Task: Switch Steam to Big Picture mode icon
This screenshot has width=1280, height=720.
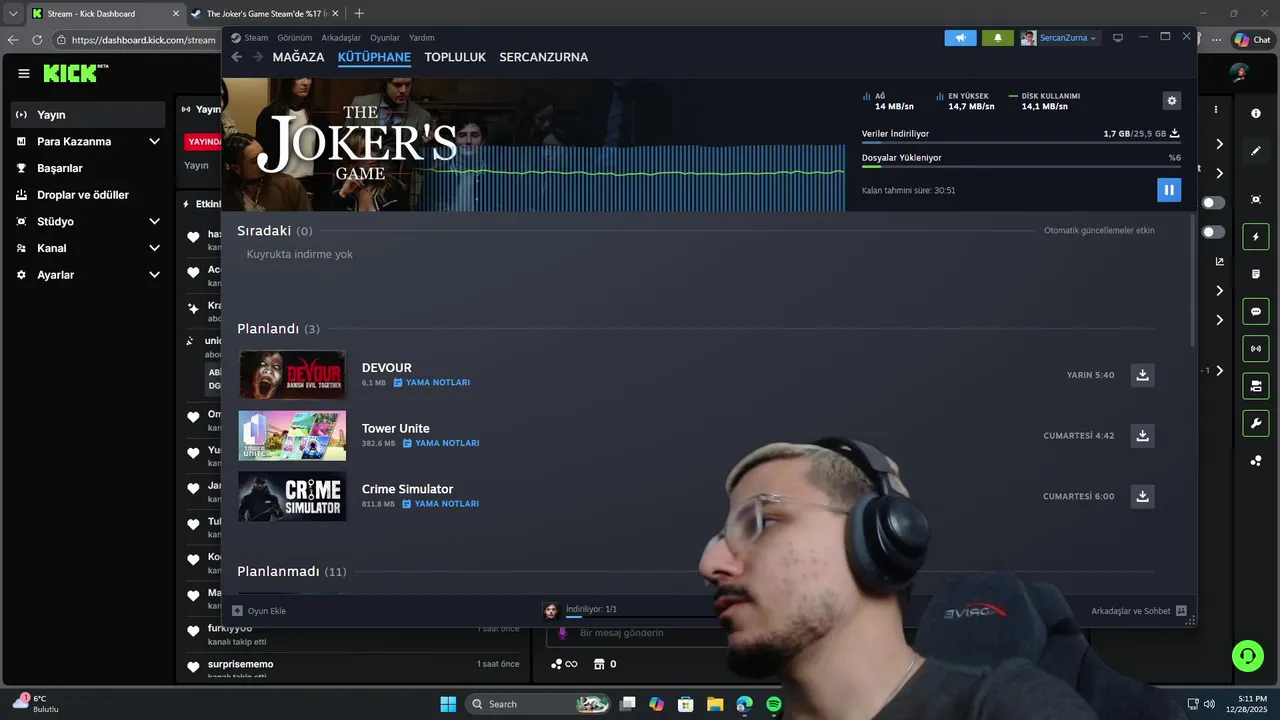Action: (1118, 38)
